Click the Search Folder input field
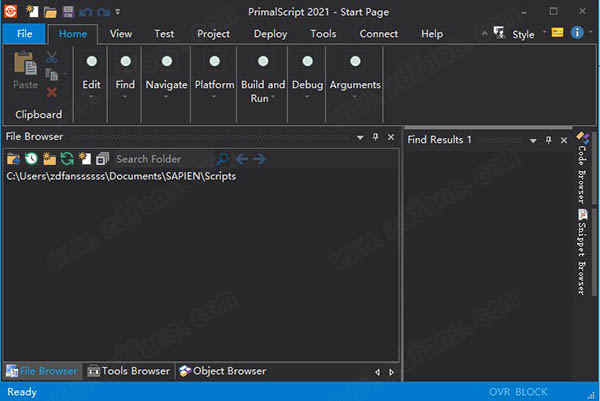 [x=163, y=159]
